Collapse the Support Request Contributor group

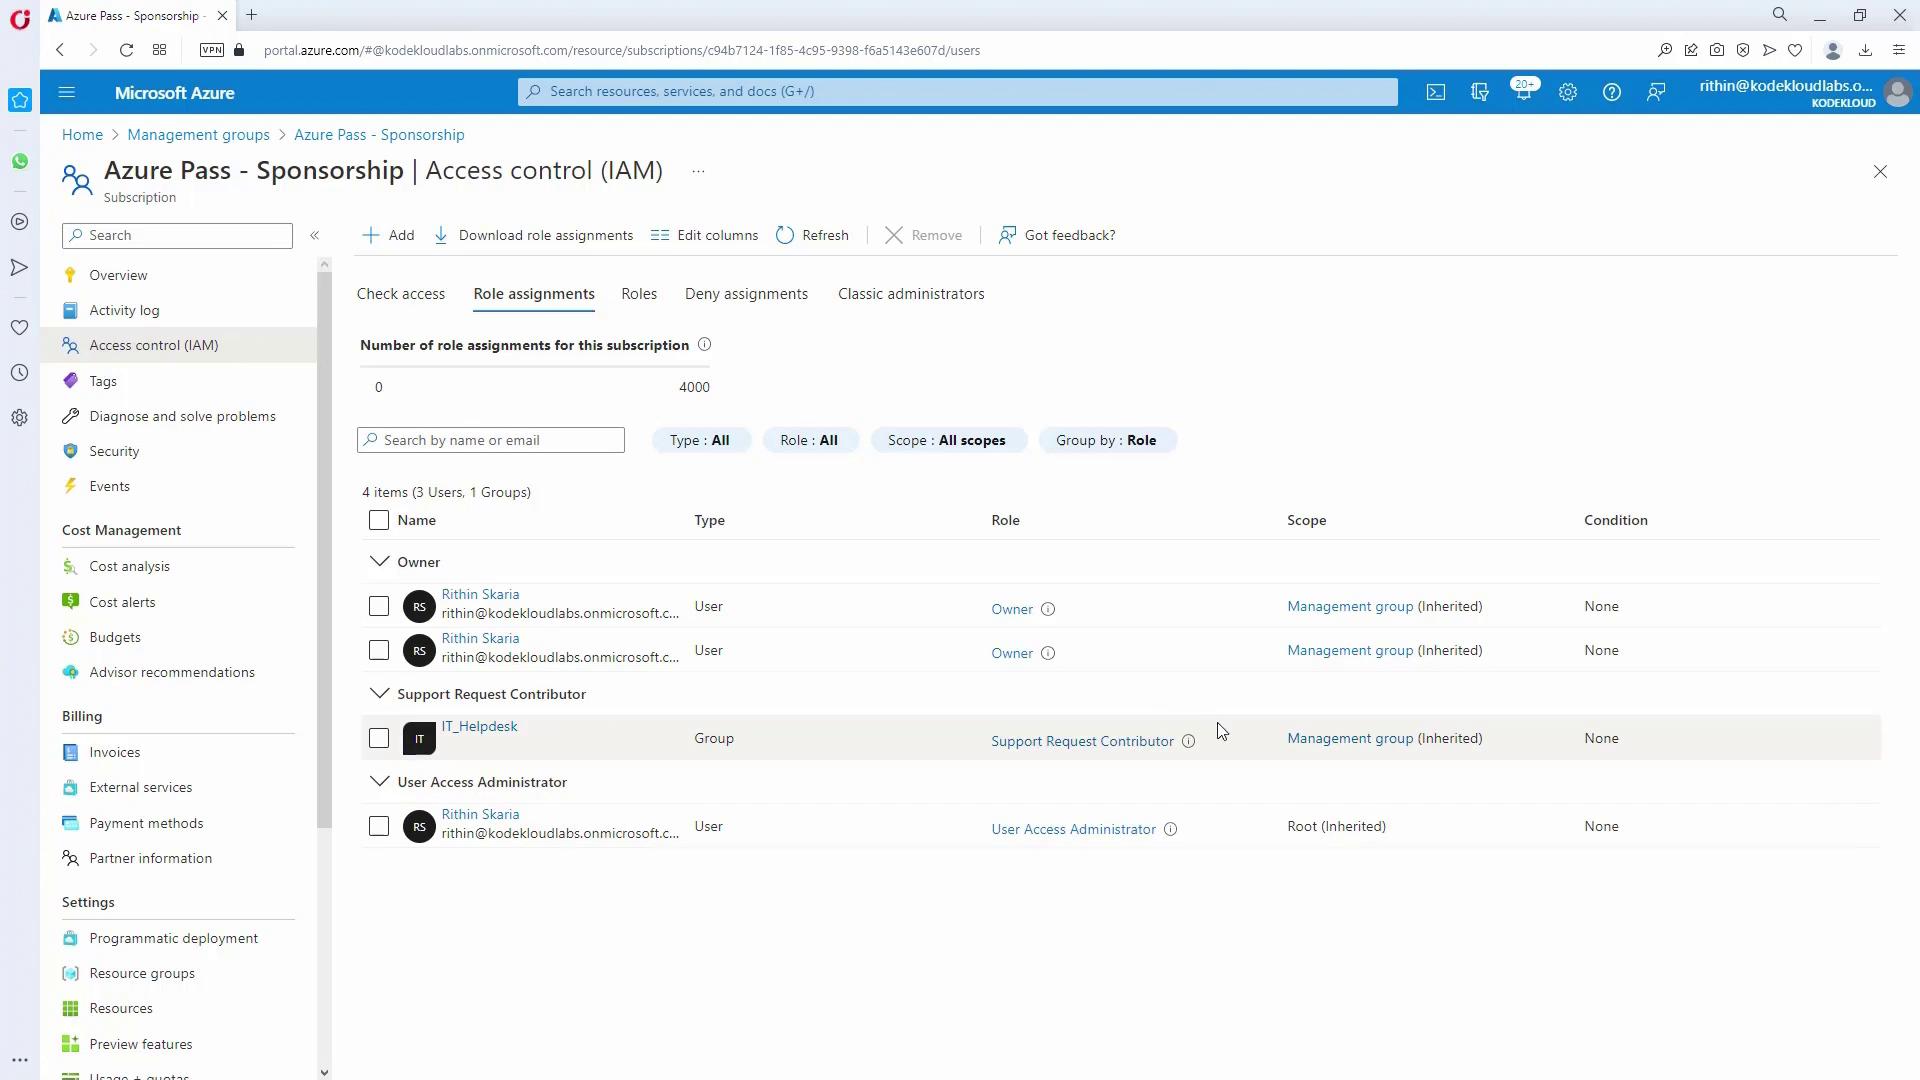click(x=379, y=694)
